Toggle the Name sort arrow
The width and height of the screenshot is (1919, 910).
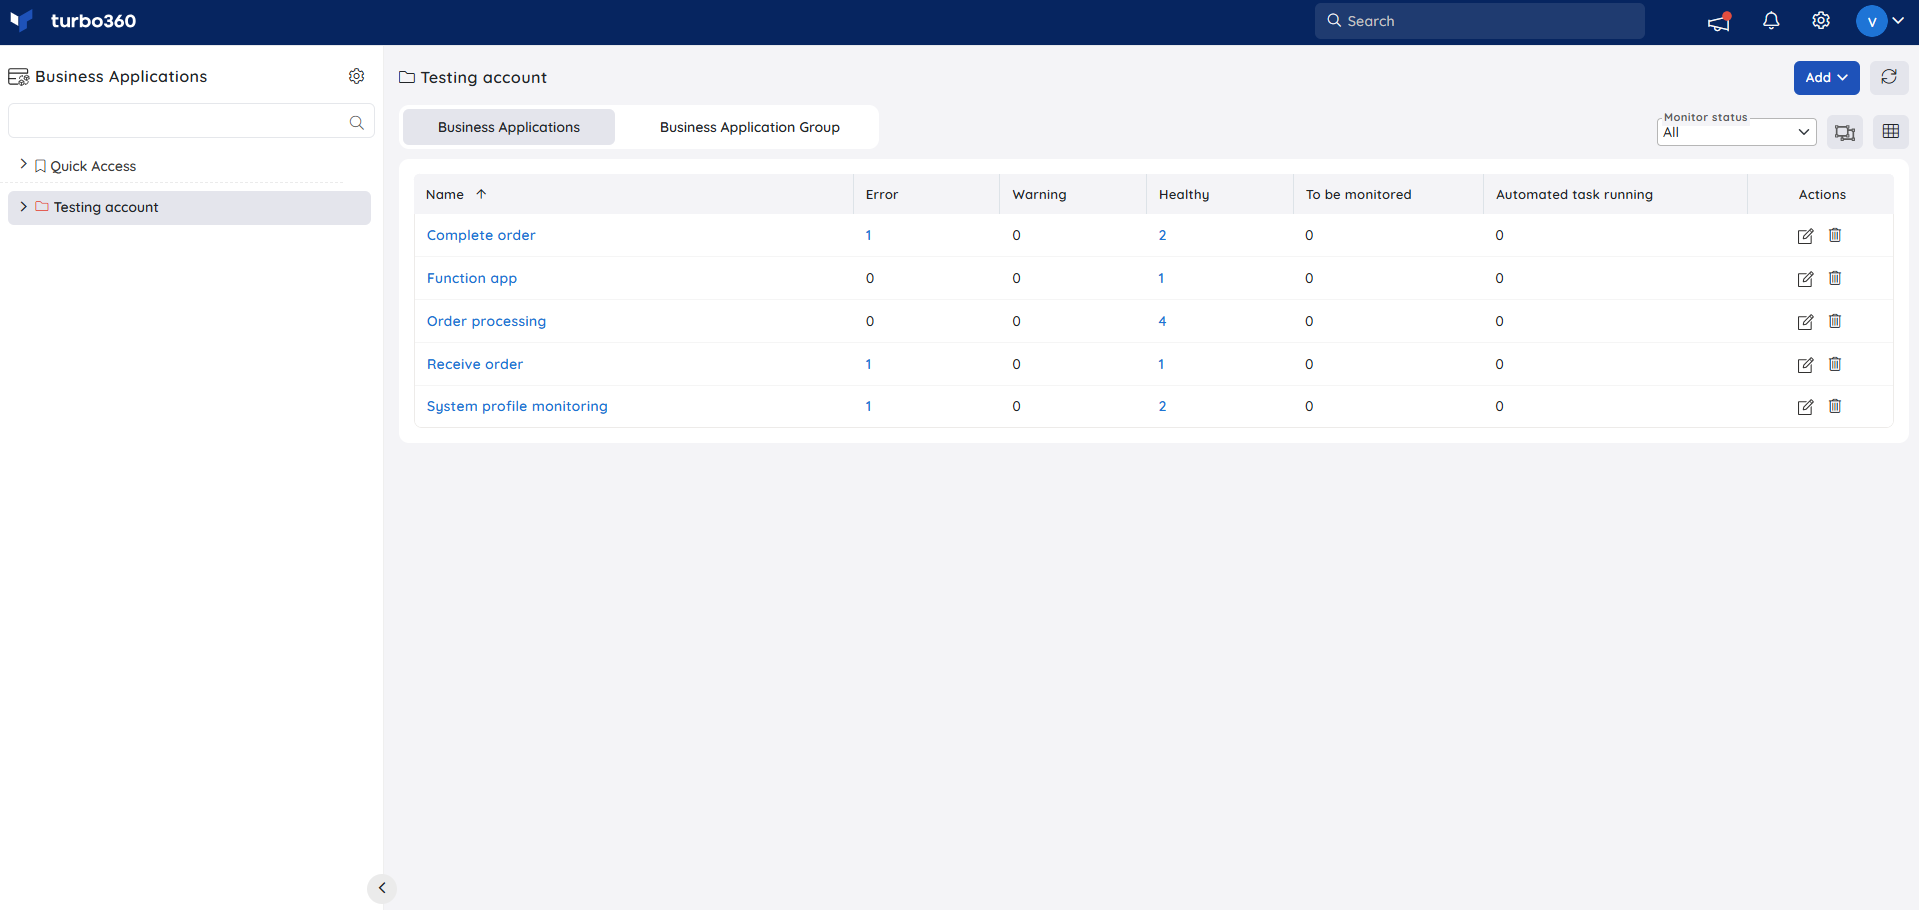481,194
